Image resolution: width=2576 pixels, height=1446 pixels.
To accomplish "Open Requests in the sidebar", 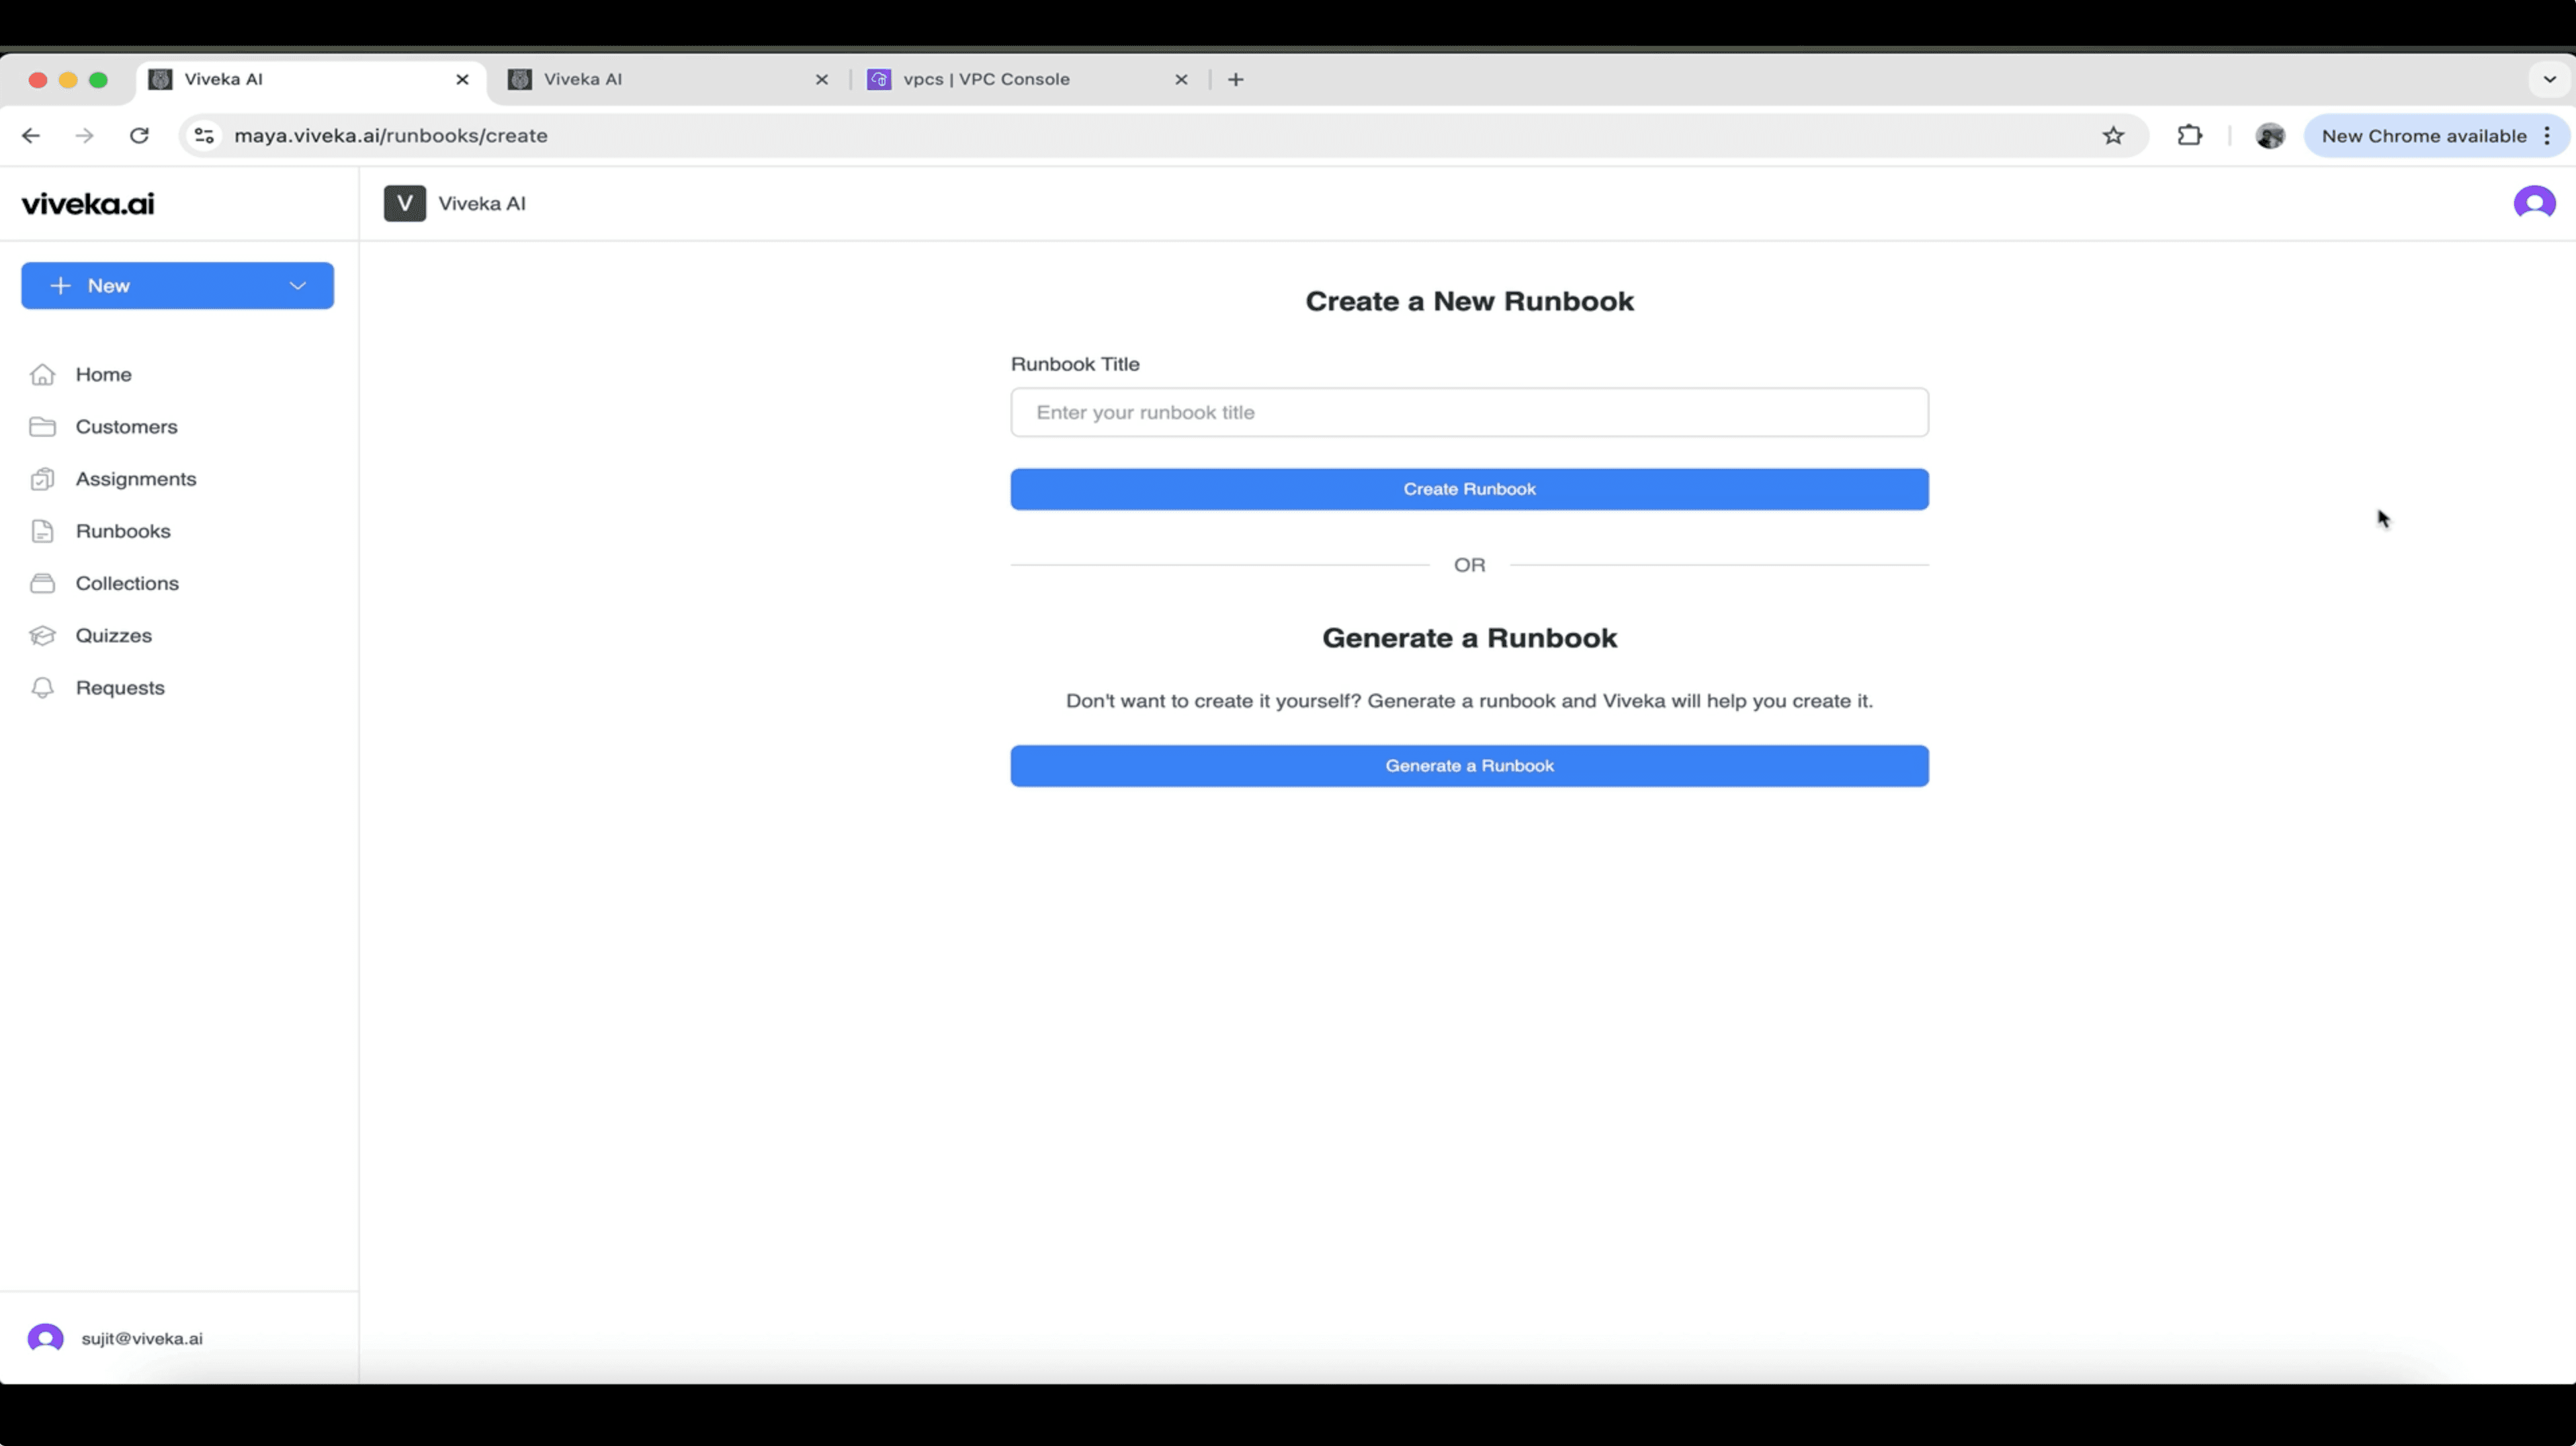I will coord(120,688).
